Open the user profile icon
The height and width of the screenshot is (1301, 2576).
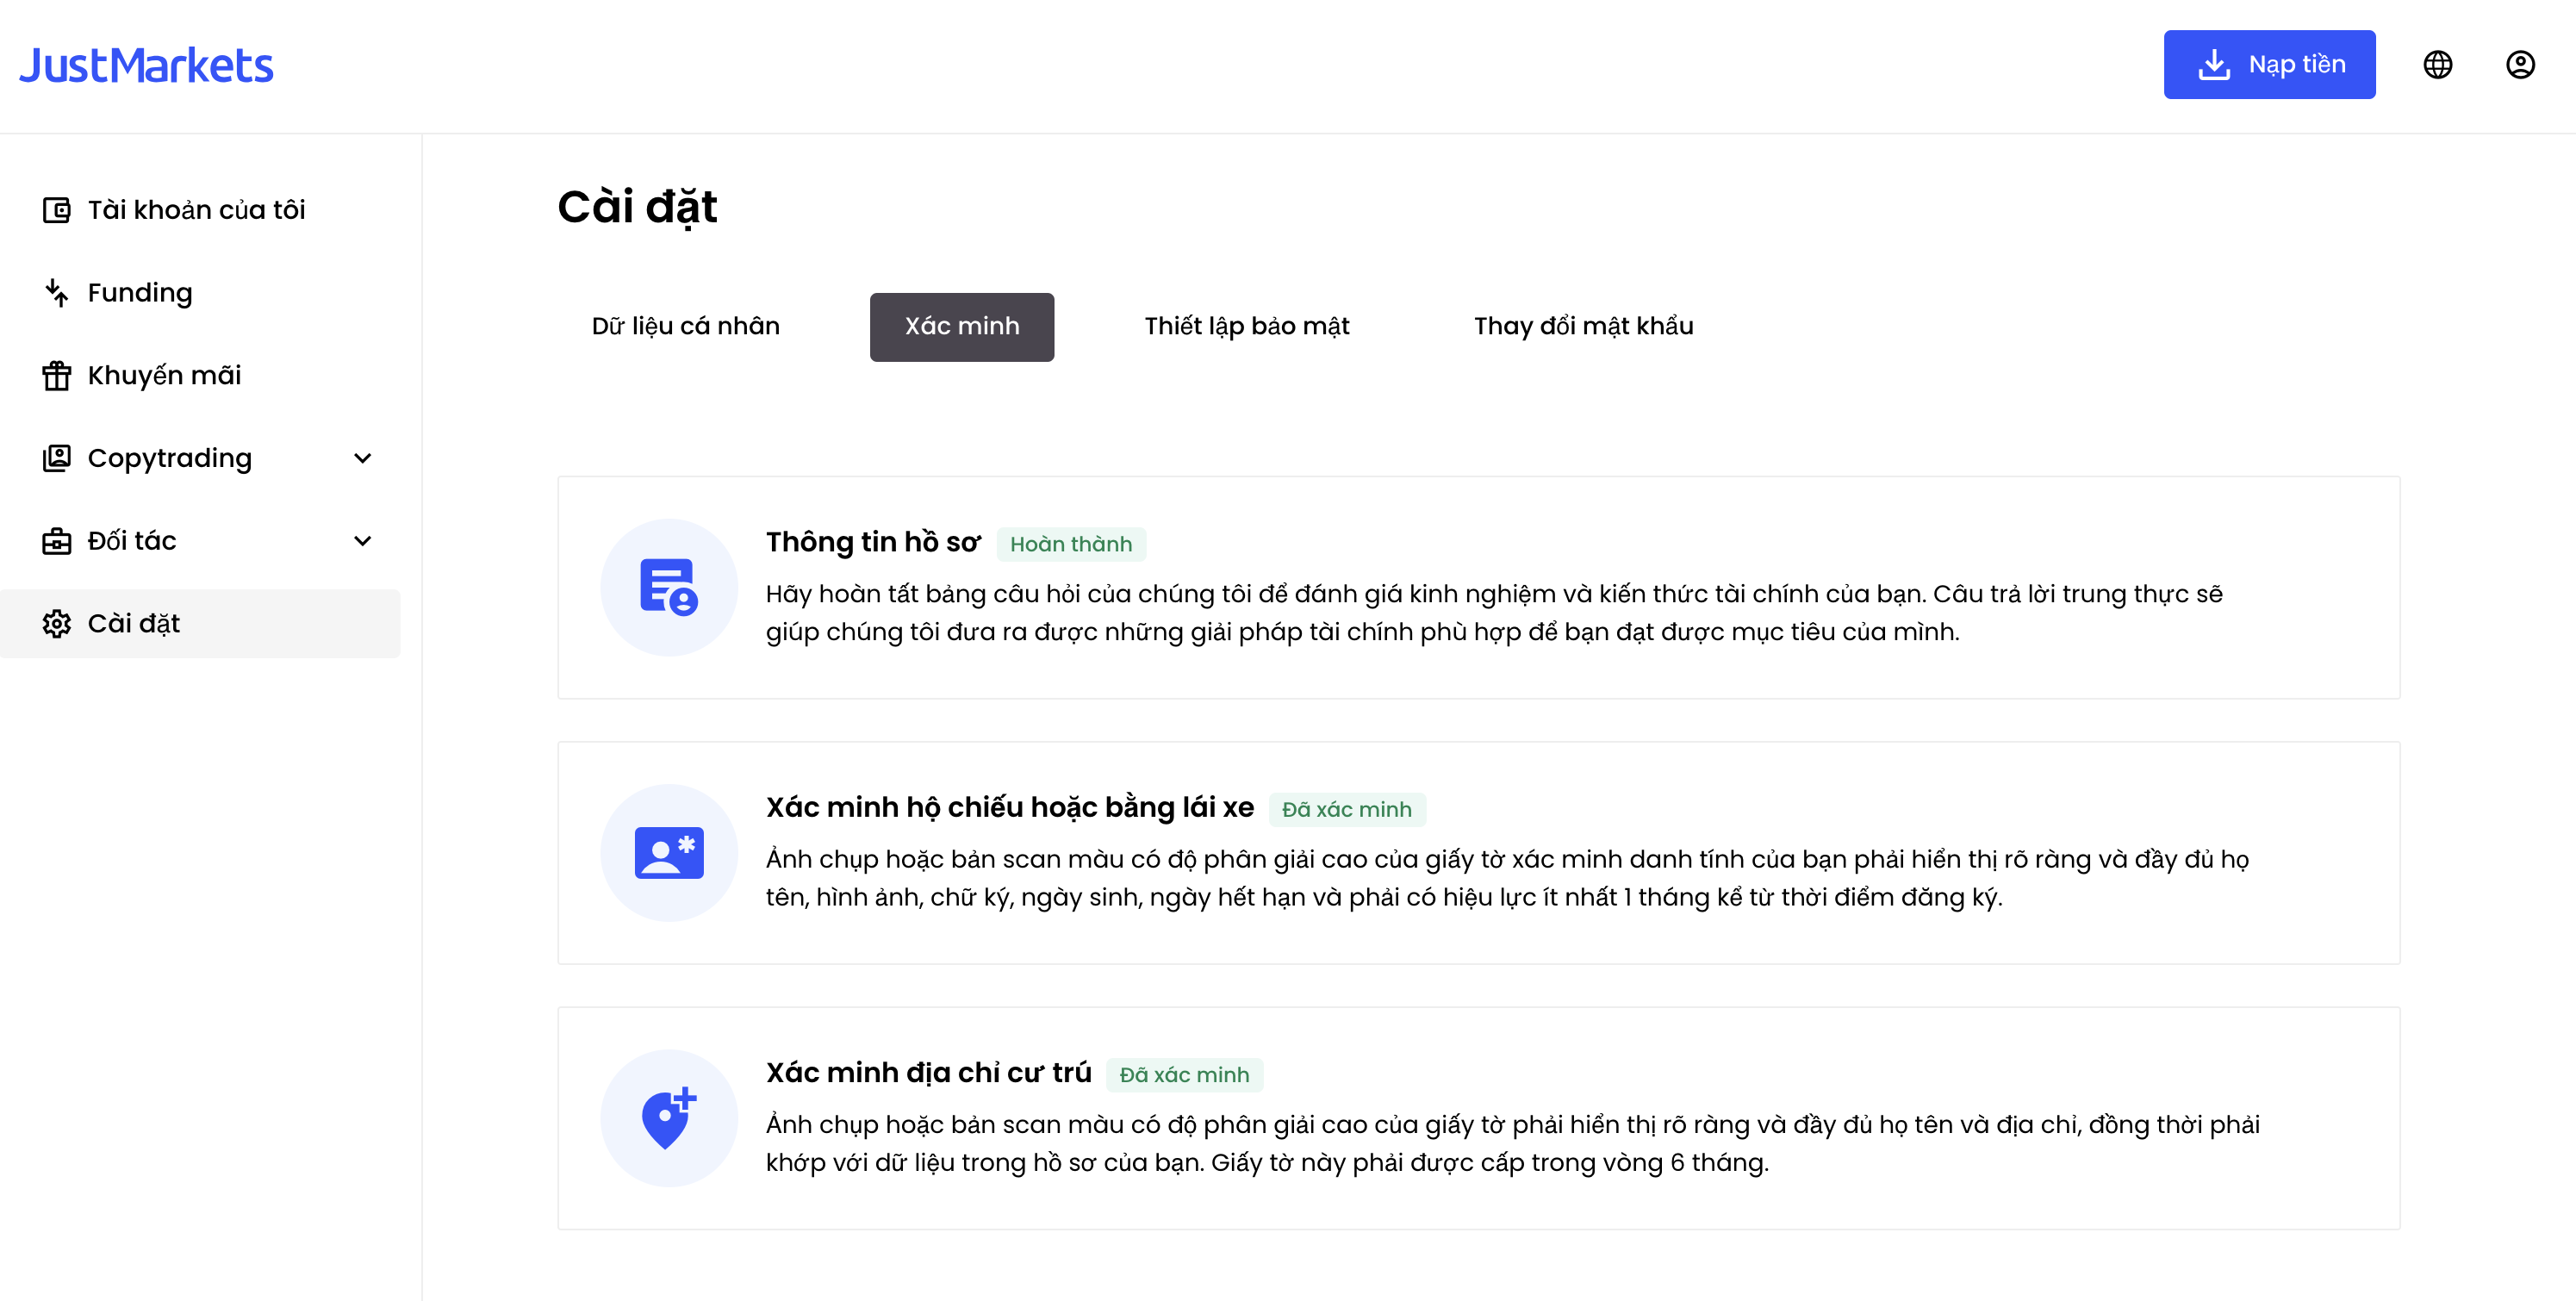click(x=2520, y=65)
